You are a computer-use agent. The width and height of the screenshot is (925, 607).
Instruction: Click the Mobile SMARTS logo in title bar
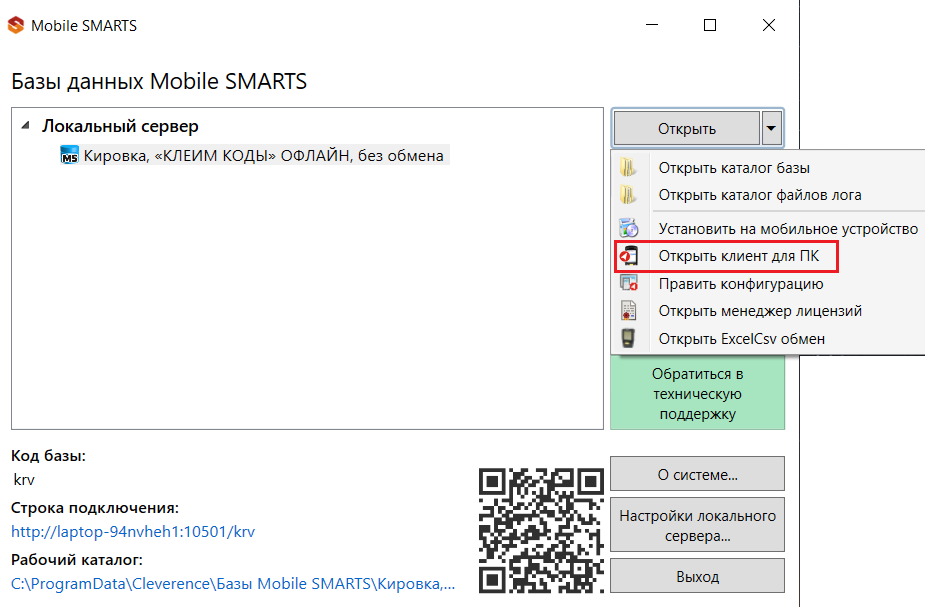[16, 25]
